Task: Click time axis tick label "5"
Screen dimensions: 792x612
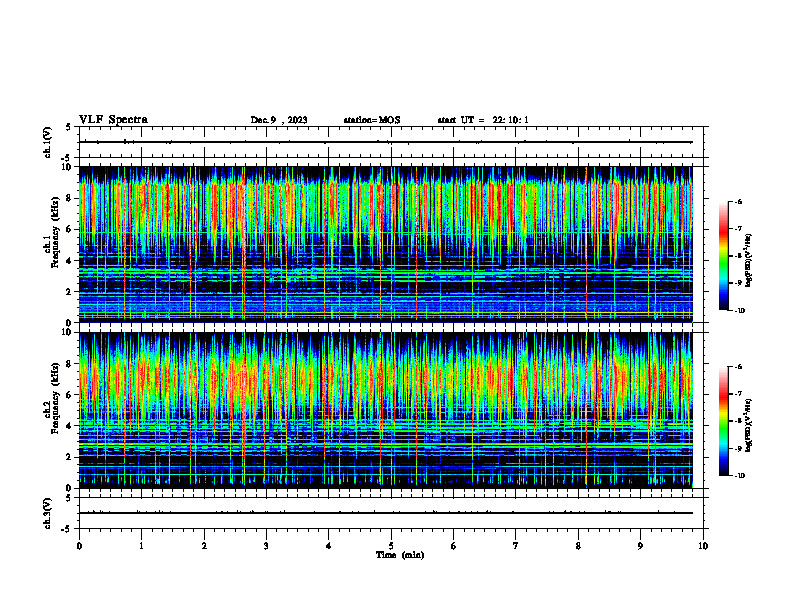Action: (x=391, y=546)
